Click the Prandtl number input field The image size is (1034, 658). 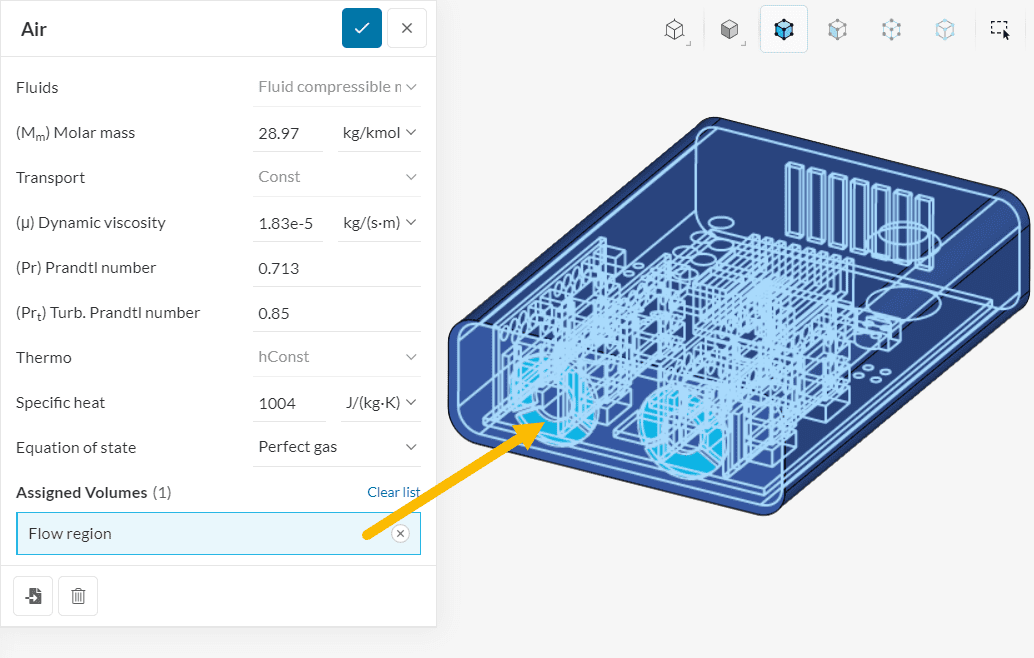pos(338,268)
